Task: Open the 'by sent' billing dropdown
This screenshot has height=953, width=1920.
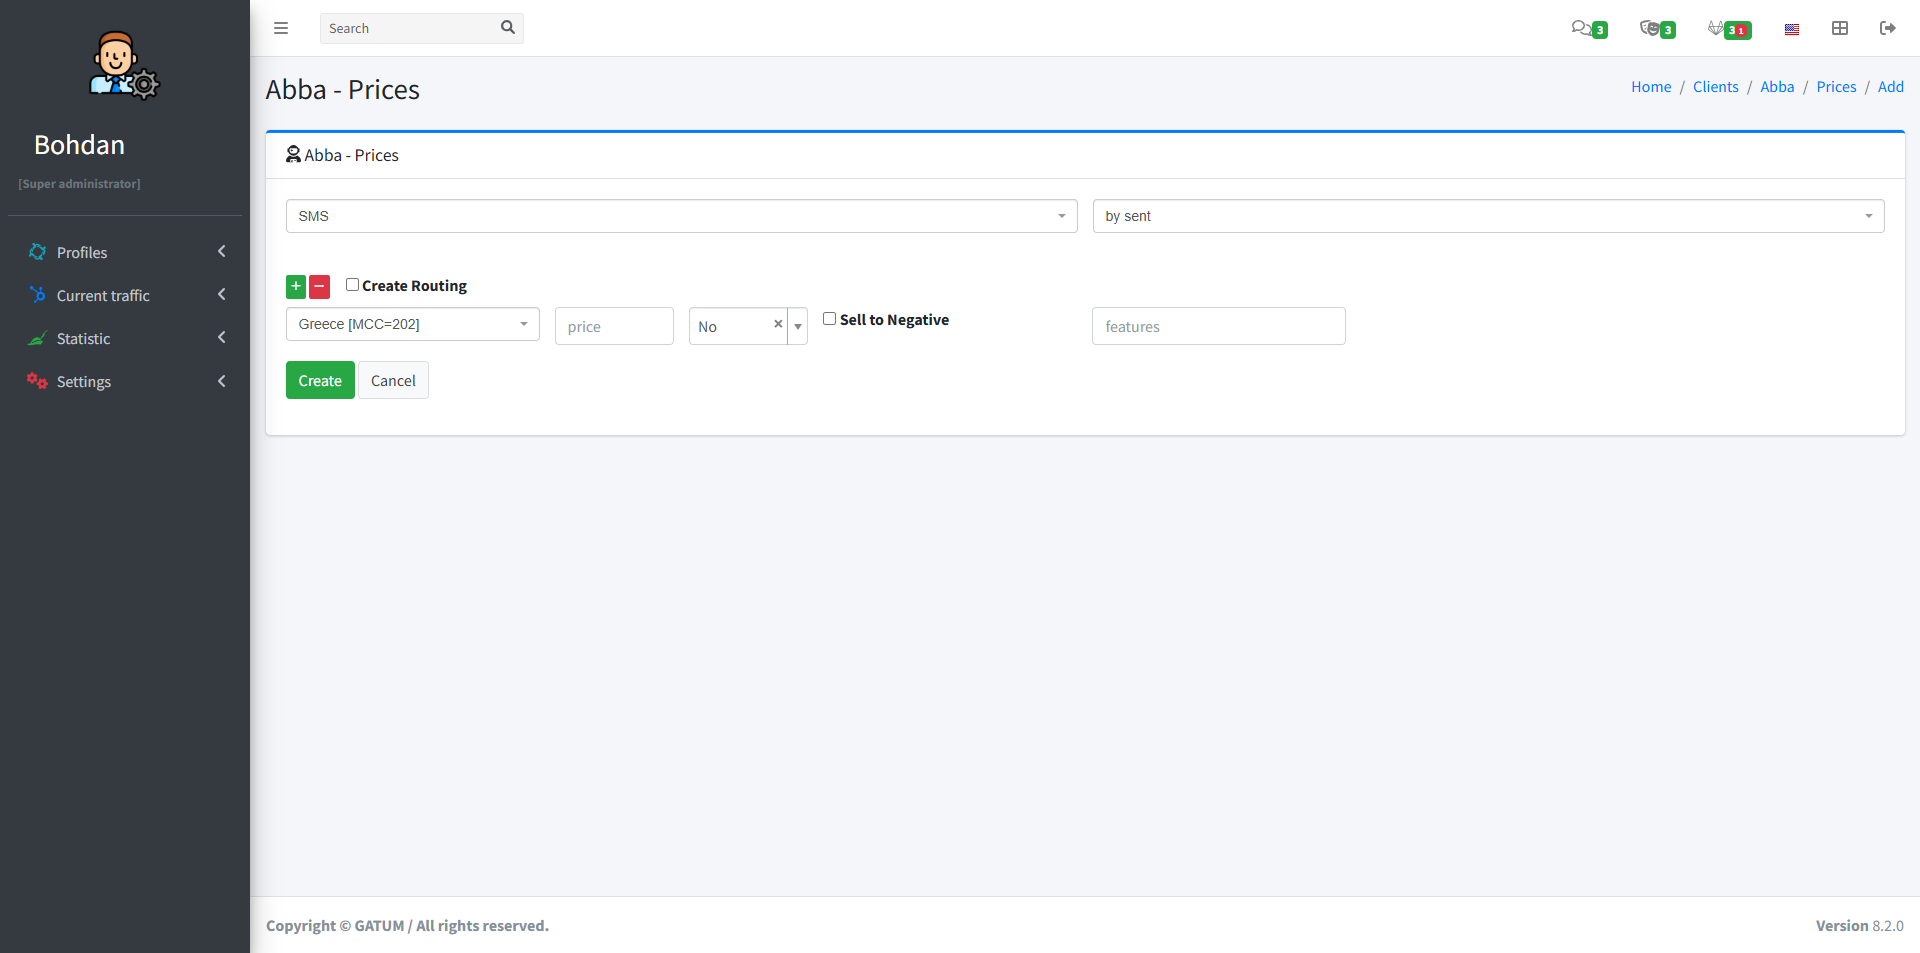Action: (x=1488, y=216)
